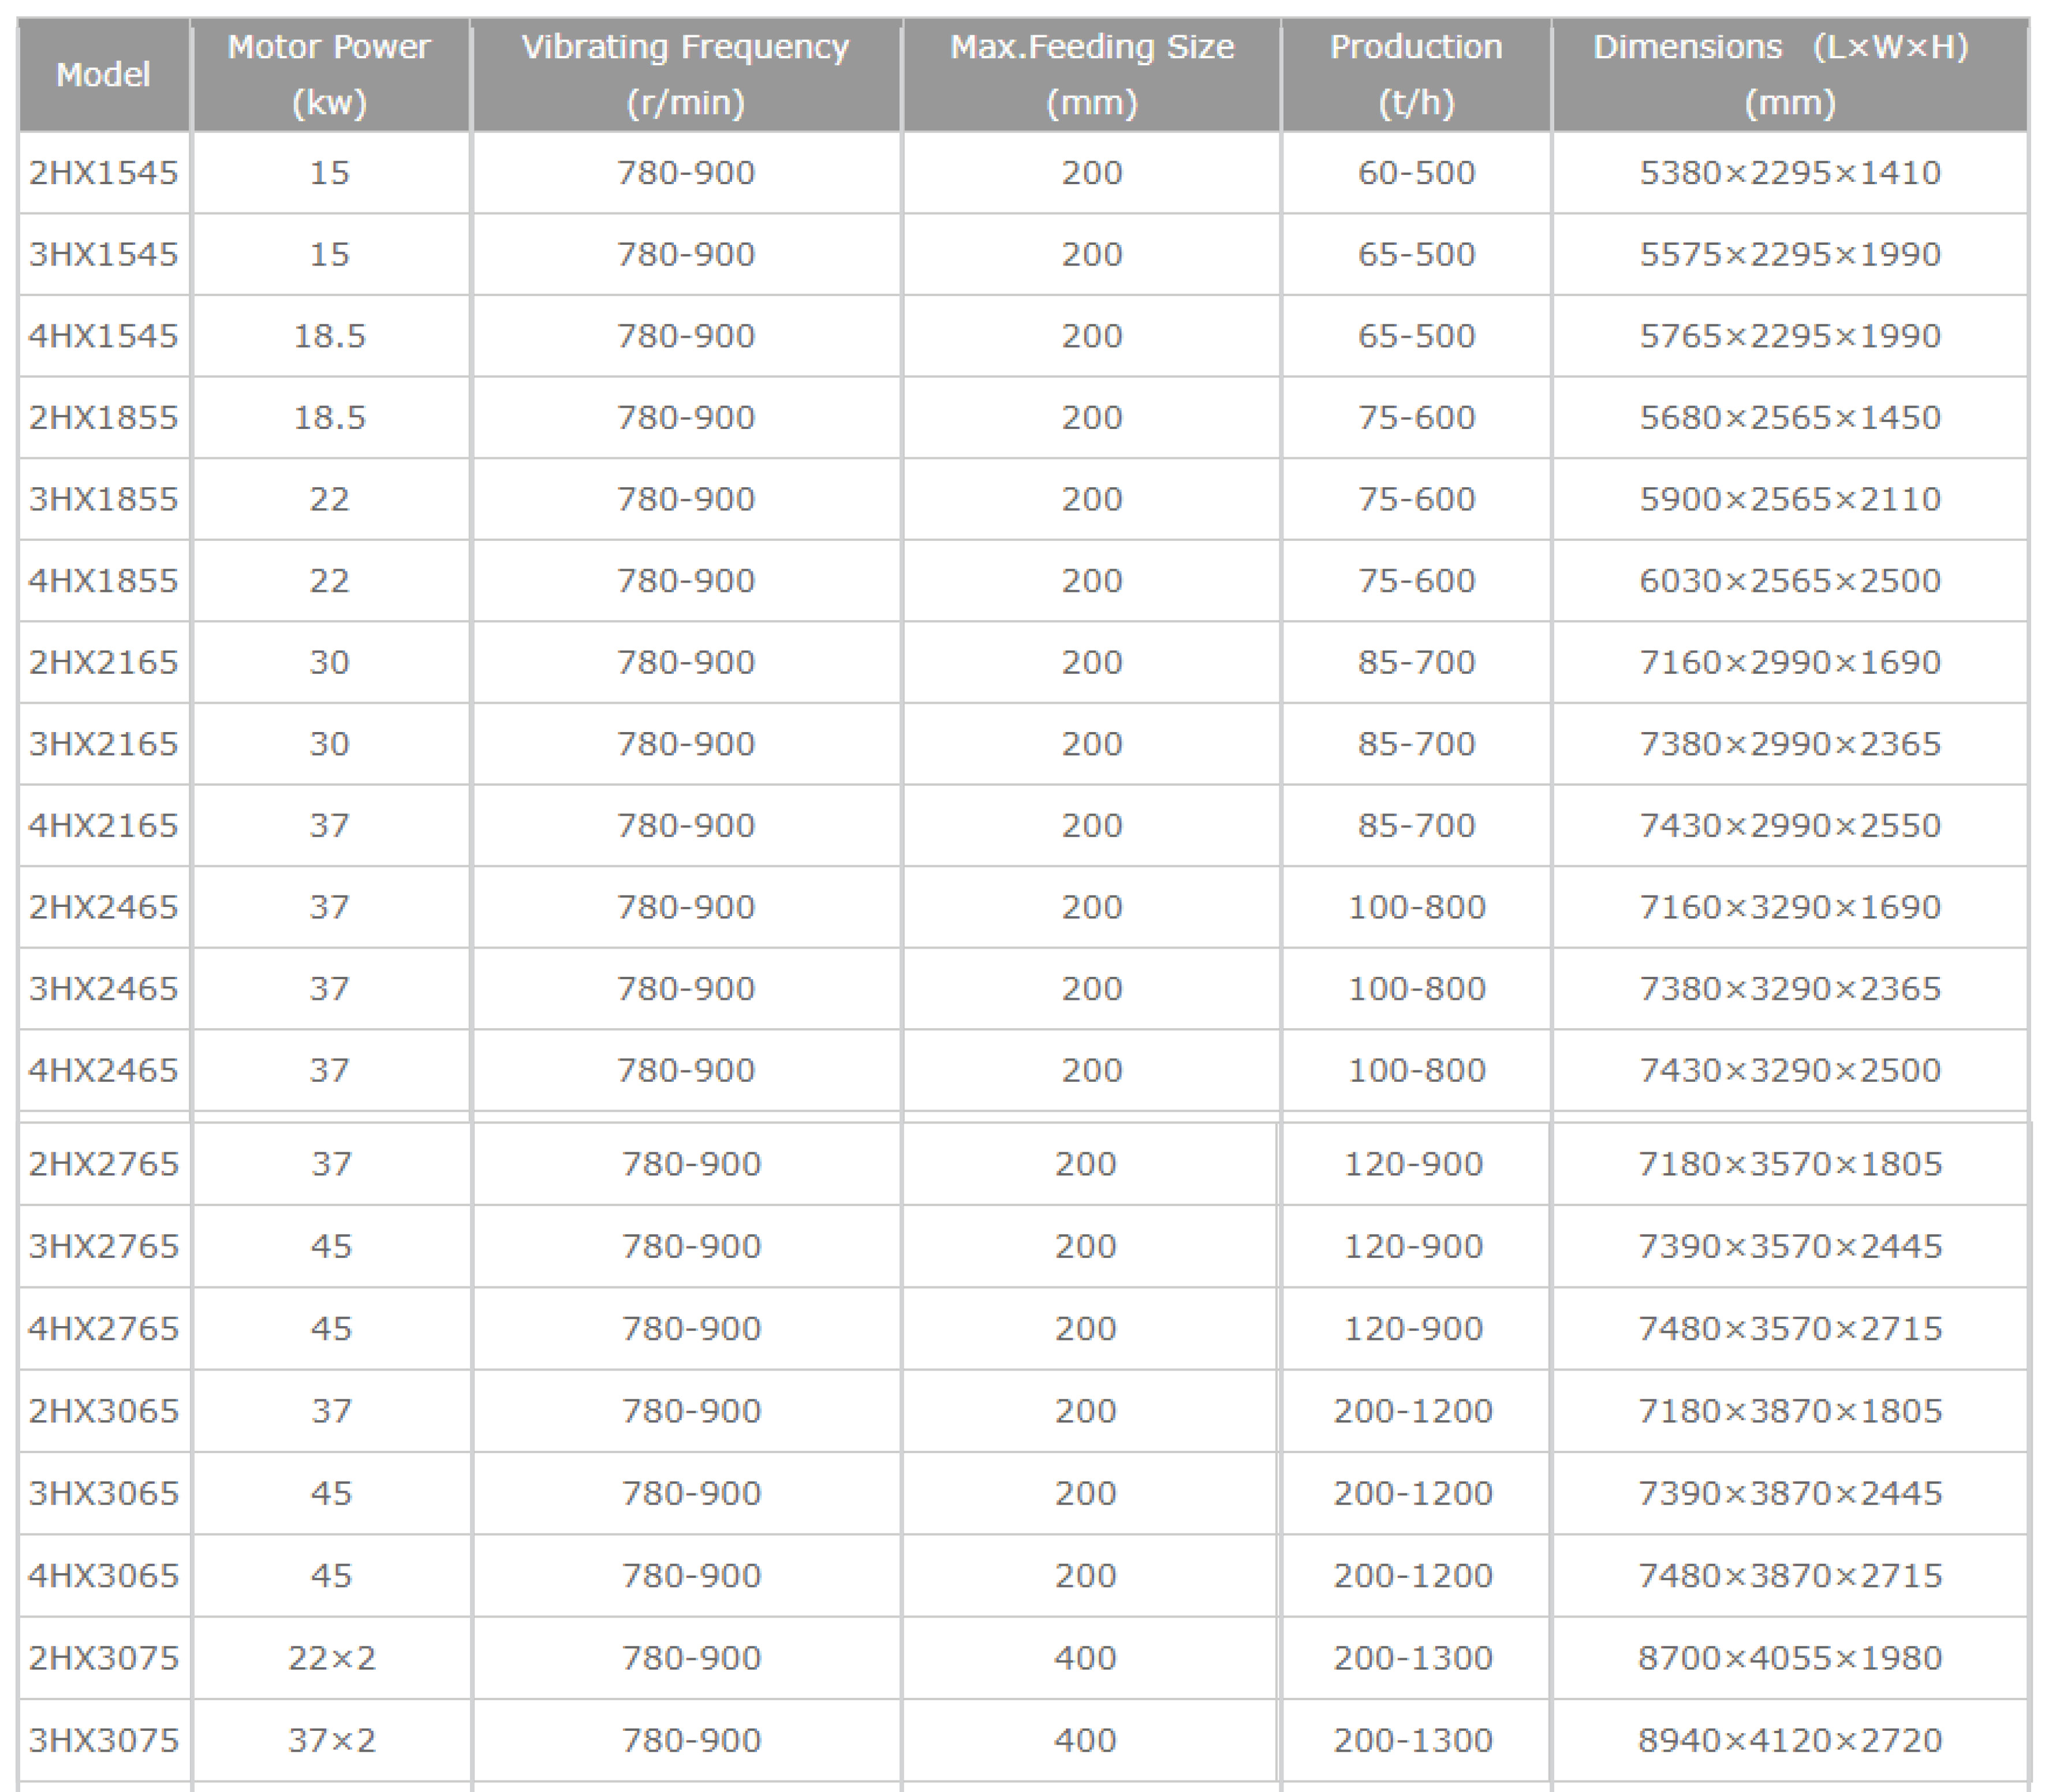This screenshot has width=2045, height=1792.
Task: Click the Max.Feeding Size (mm) header
Action: pos(1092,75)
